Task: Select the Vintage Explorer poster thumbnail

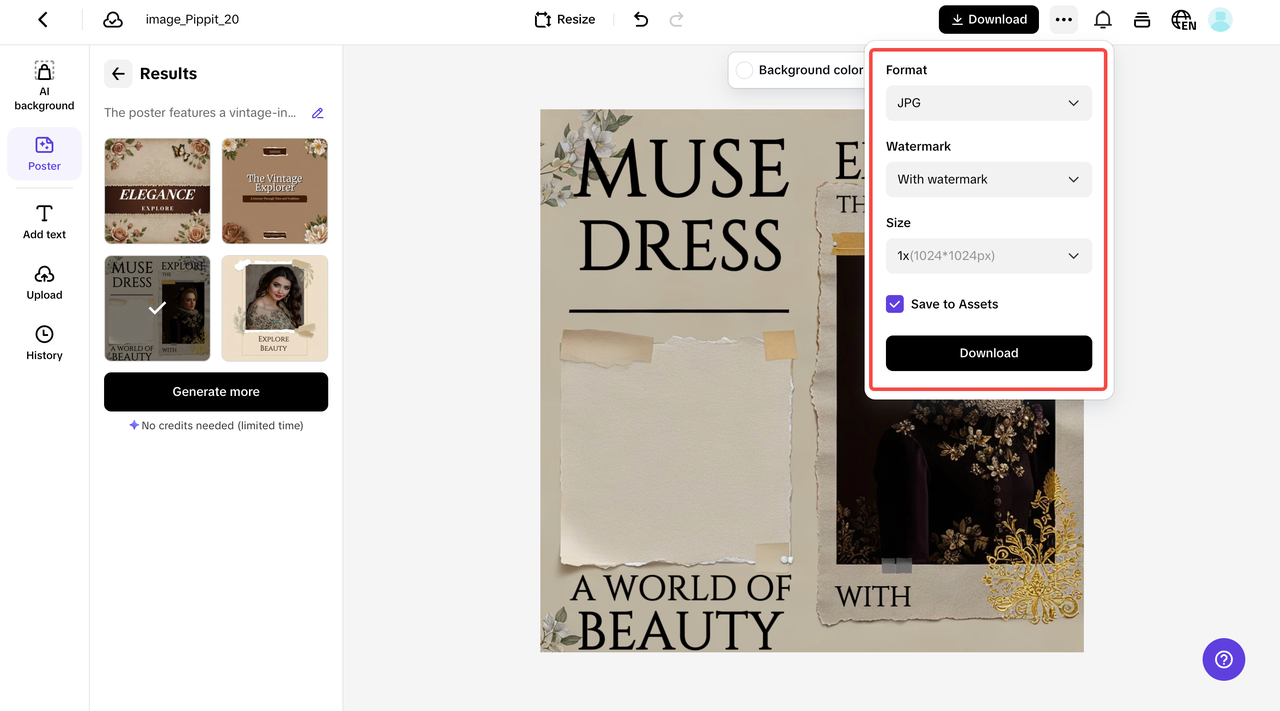Action: click(274, 190)
